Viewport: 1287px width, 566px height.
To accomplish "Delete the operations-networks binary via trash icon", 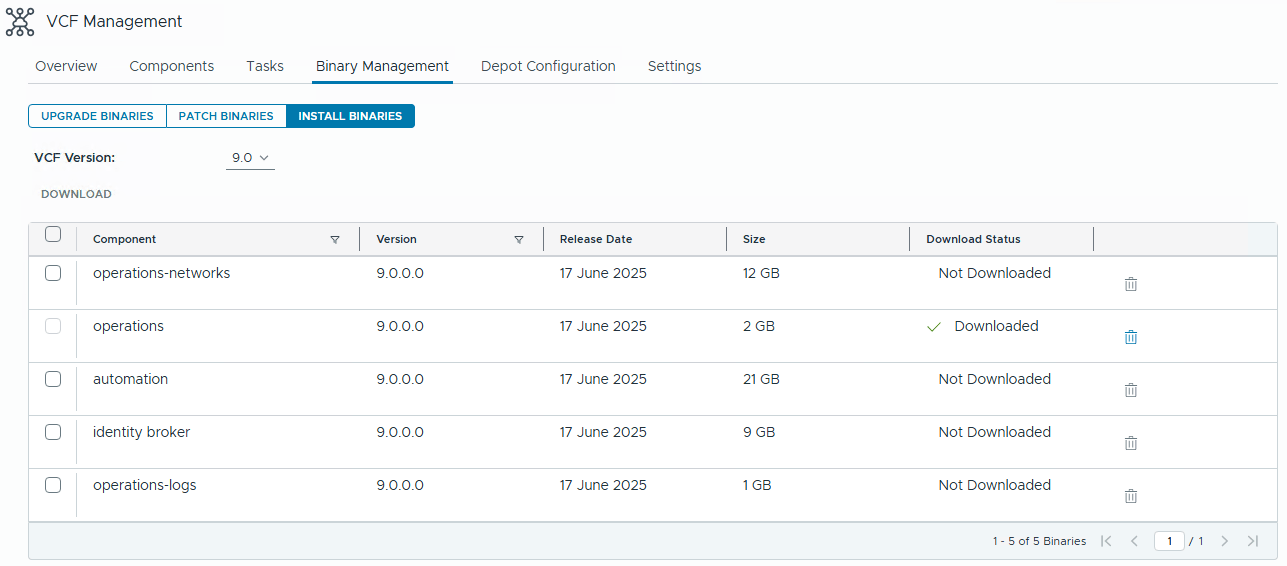I will [x=1131, y=284].
